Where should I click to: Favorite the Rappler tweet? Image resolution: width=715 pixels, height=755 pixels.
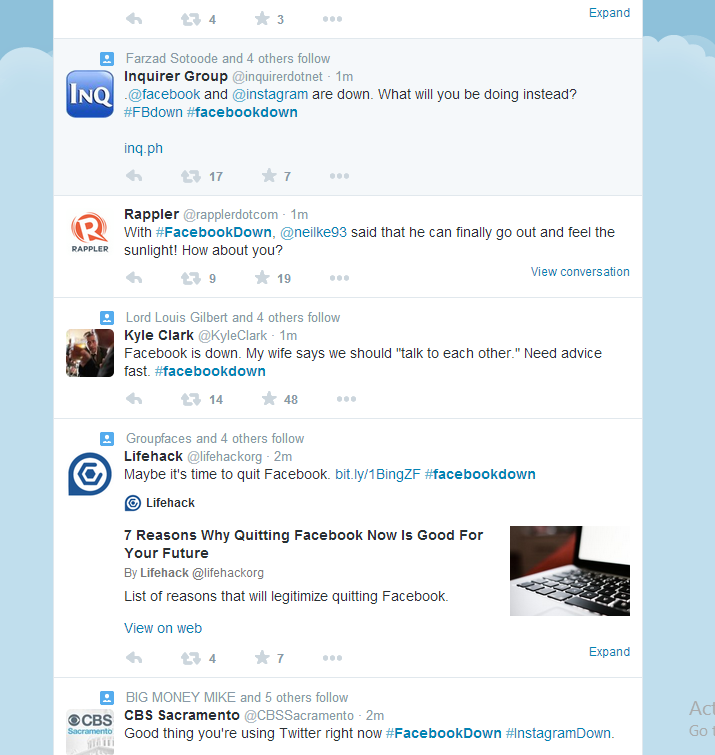[x=262, y=278]
